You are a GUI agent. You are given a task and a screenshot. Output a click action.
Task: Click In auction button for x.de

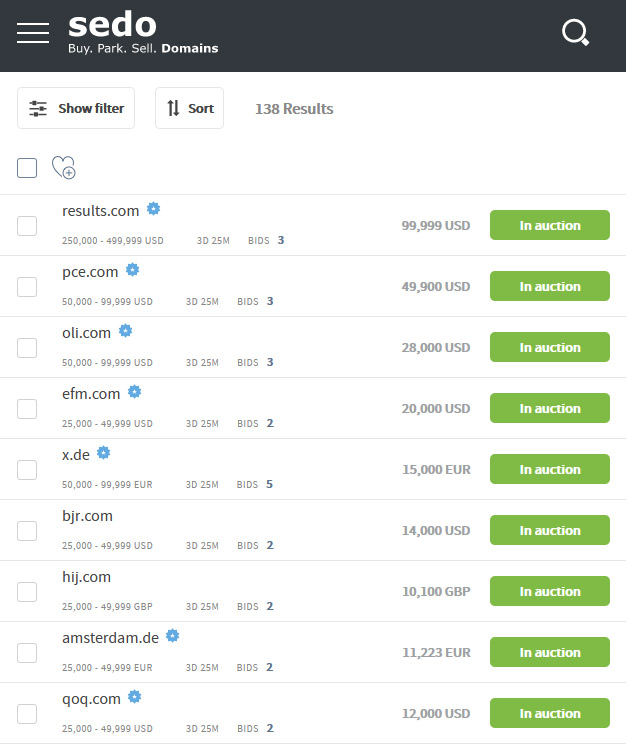pos(550,469)
